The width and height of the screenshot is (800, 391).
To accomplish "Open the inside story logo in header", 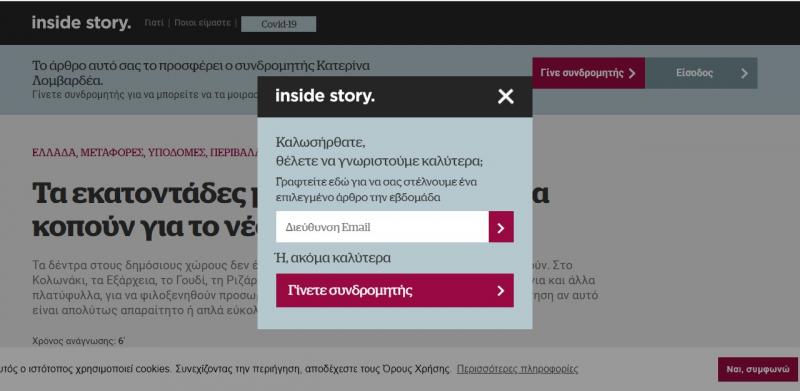I will click(81, 22).
